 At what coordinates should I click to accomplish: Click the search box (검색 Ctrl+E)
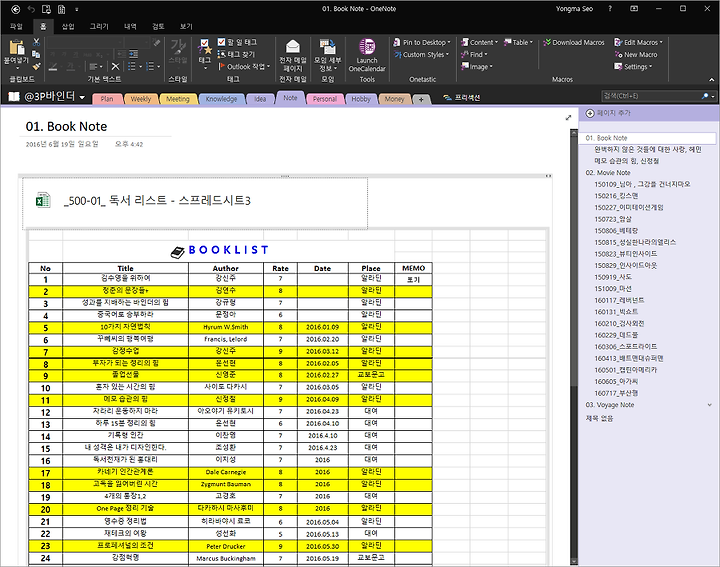click(650, 96)
